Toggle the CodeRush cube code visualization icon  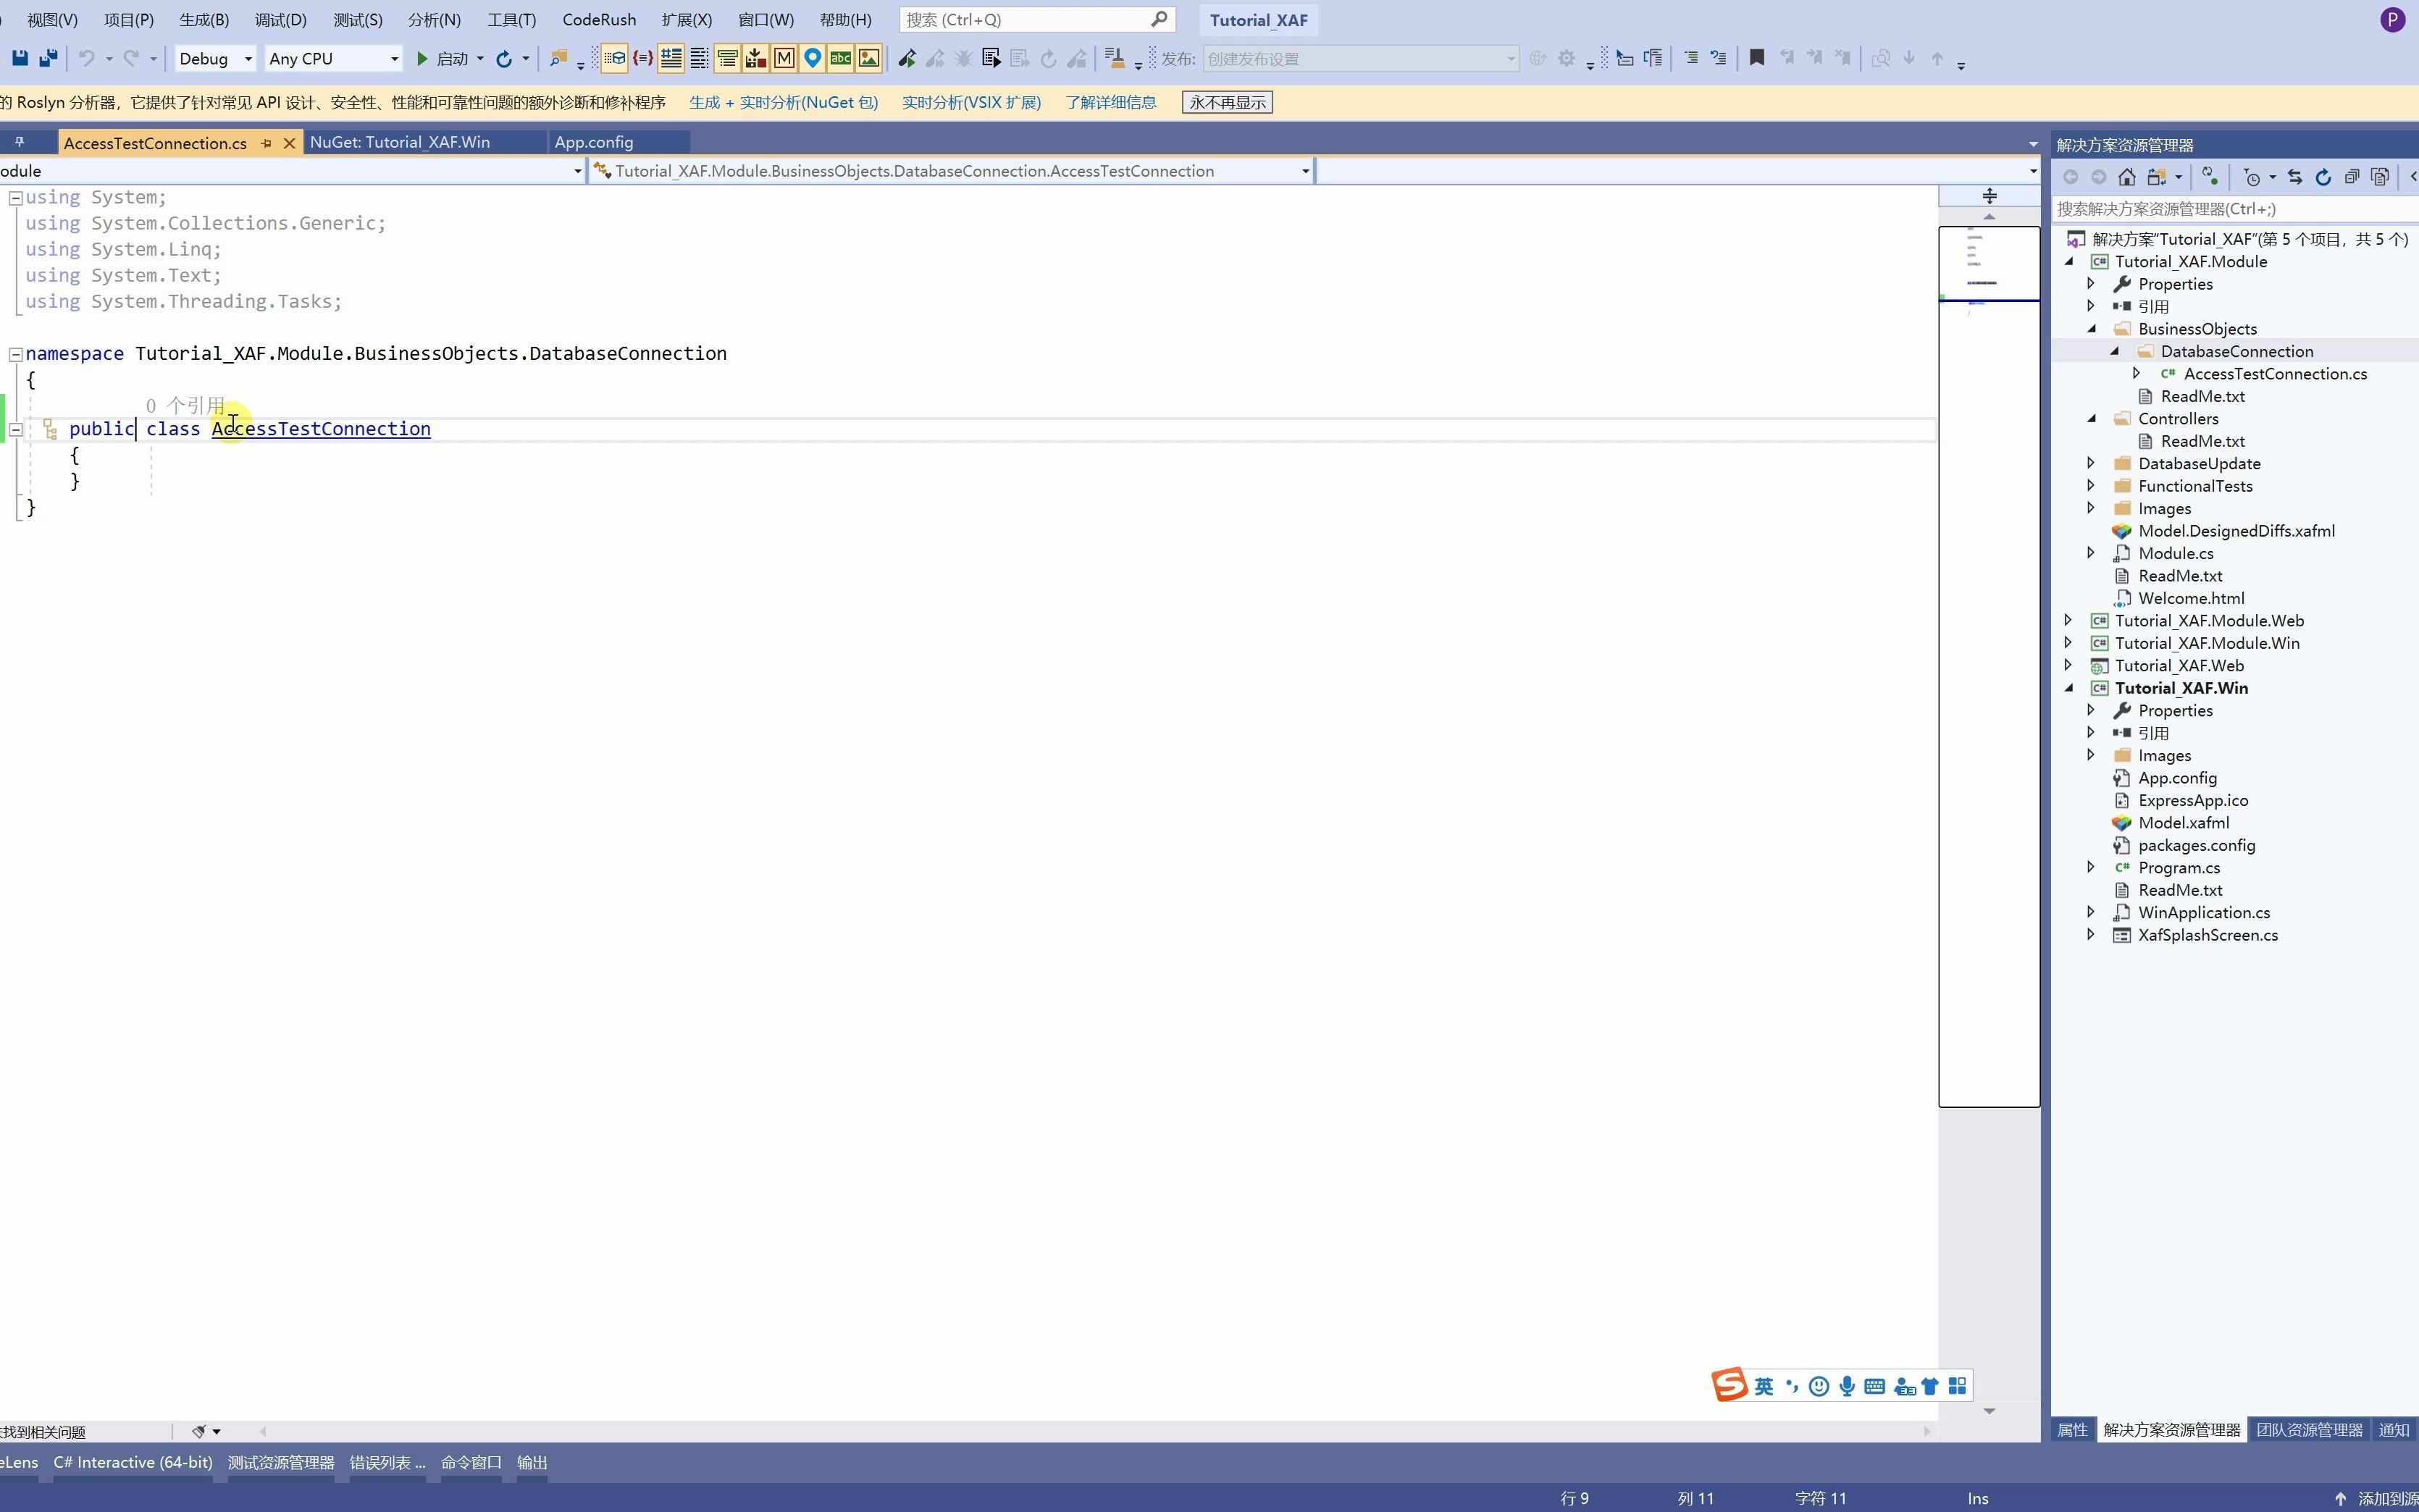click(x=615, y=58)
